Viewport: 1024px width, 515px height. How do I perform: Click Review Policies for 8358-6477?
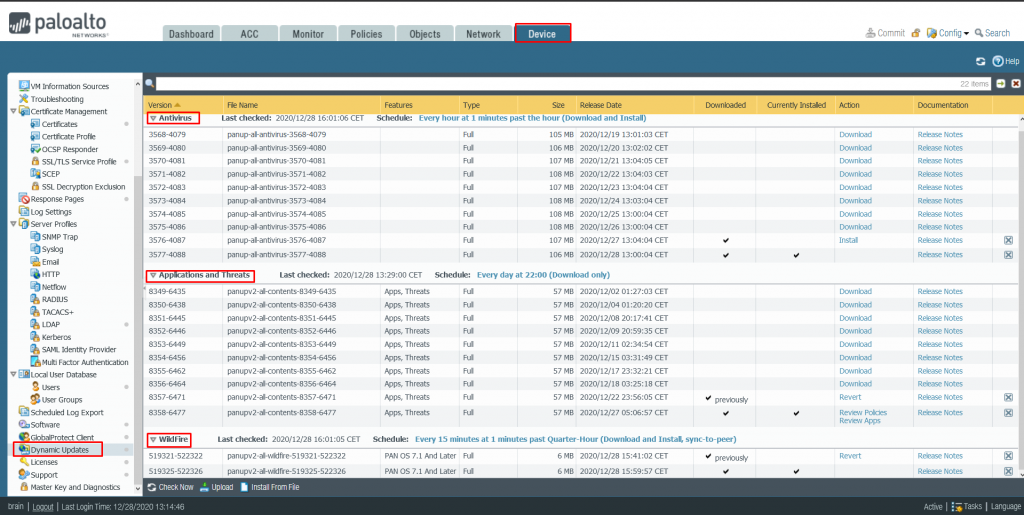pos(863,413)
